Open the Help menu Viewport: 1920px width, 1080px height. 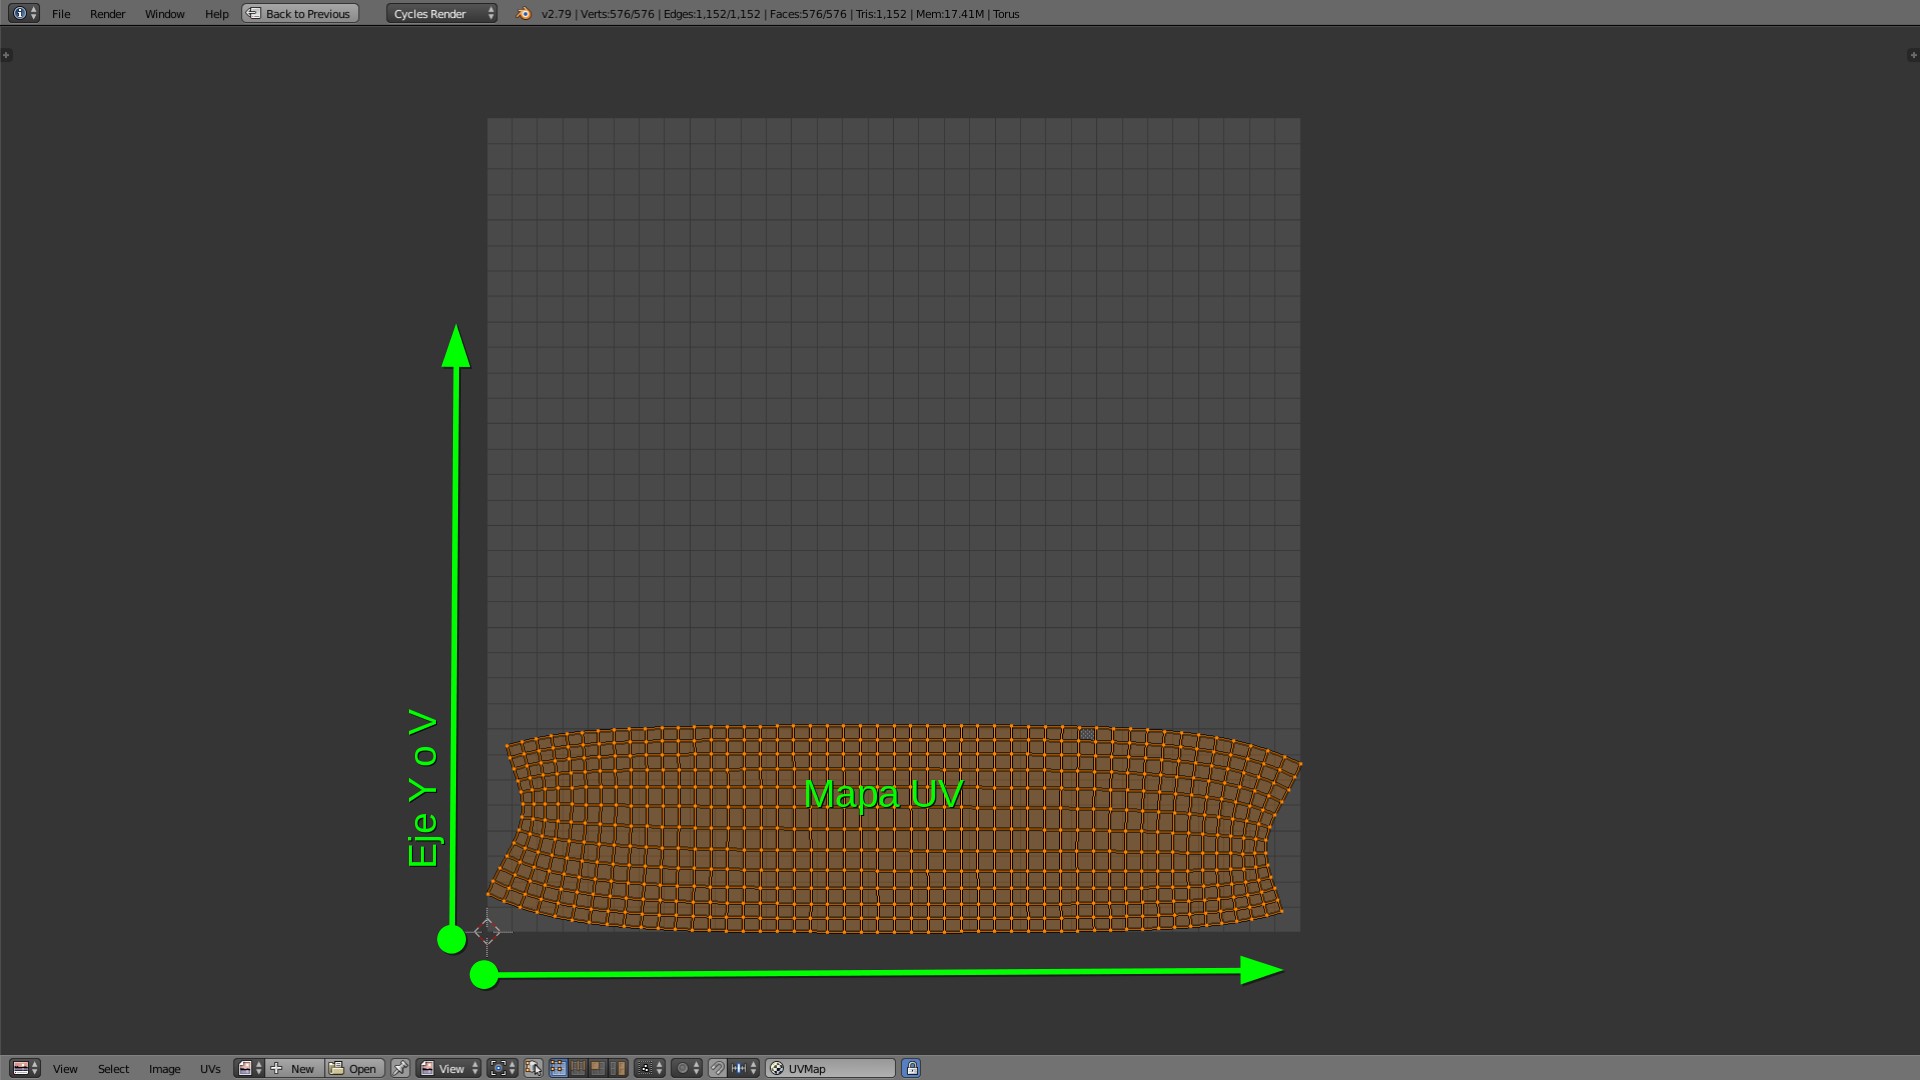point(216,14)
